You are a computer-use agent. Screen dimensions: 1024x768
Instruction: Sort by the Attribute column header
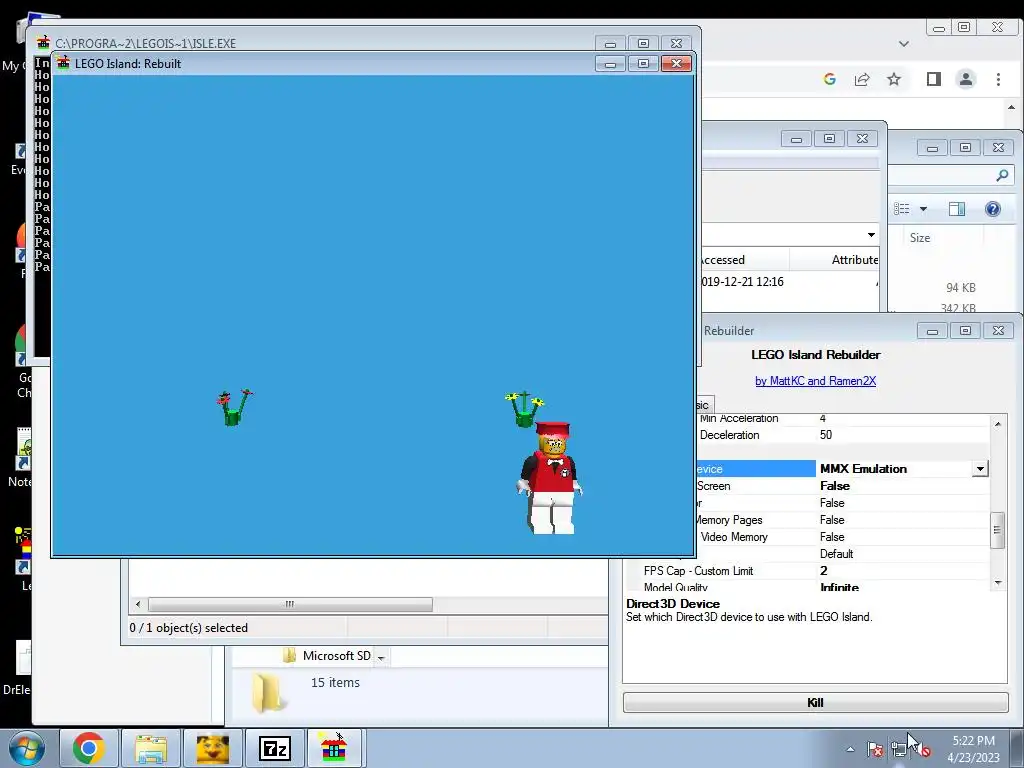(855, 260)
